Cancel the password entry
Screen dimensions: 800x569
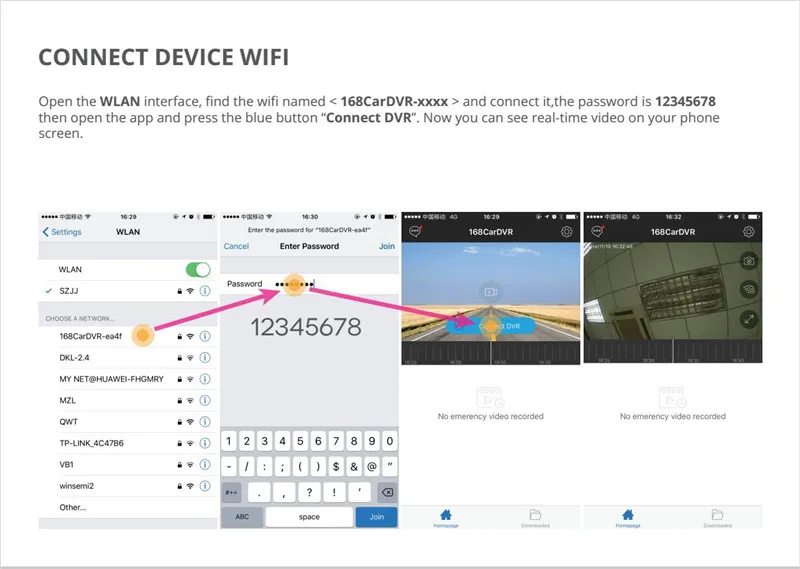click(x=236, y=246)
